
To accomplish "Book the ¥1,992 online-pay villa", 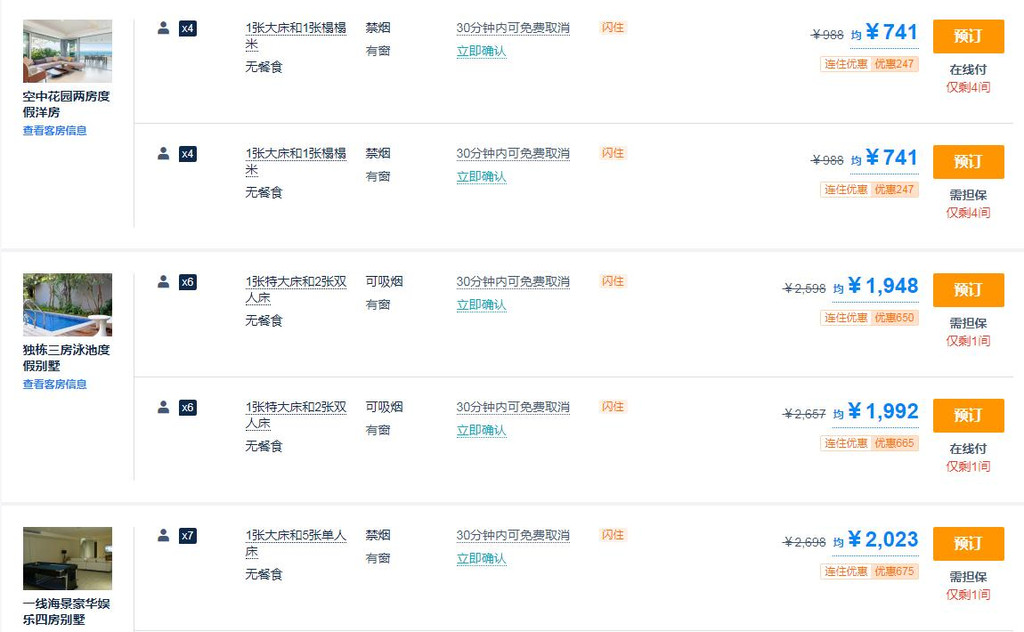I will 967,415.
